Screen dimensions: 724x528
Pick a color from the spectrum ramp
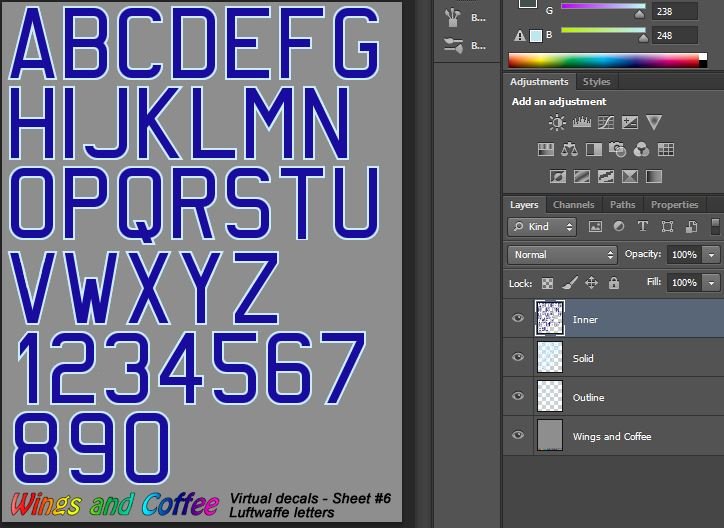coord(608,61)
